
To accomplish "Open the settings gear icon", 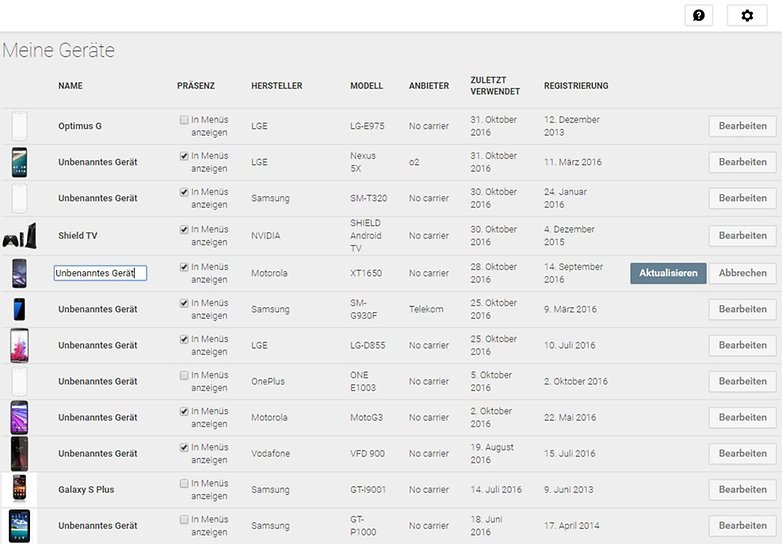I will (747, 15).
